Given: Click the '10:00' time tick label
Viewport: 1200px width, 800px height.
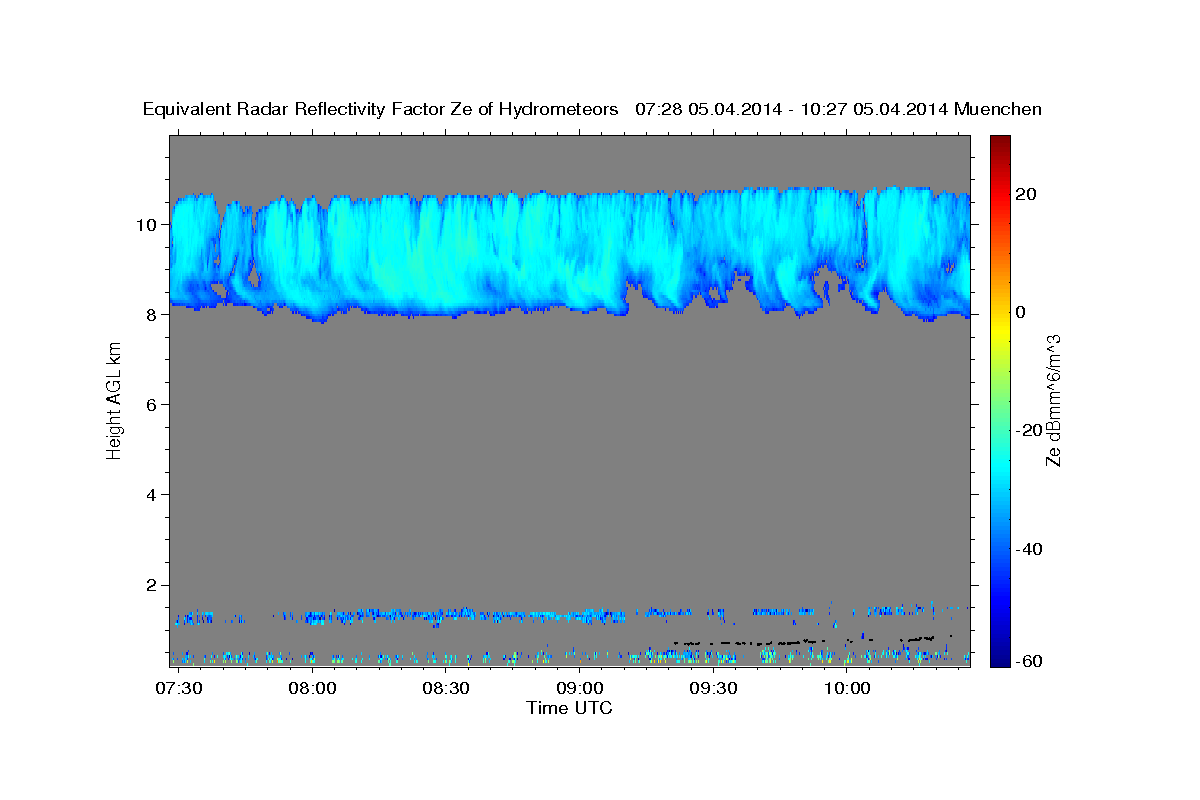Looking at the screenshot, I should click(847, 689).
